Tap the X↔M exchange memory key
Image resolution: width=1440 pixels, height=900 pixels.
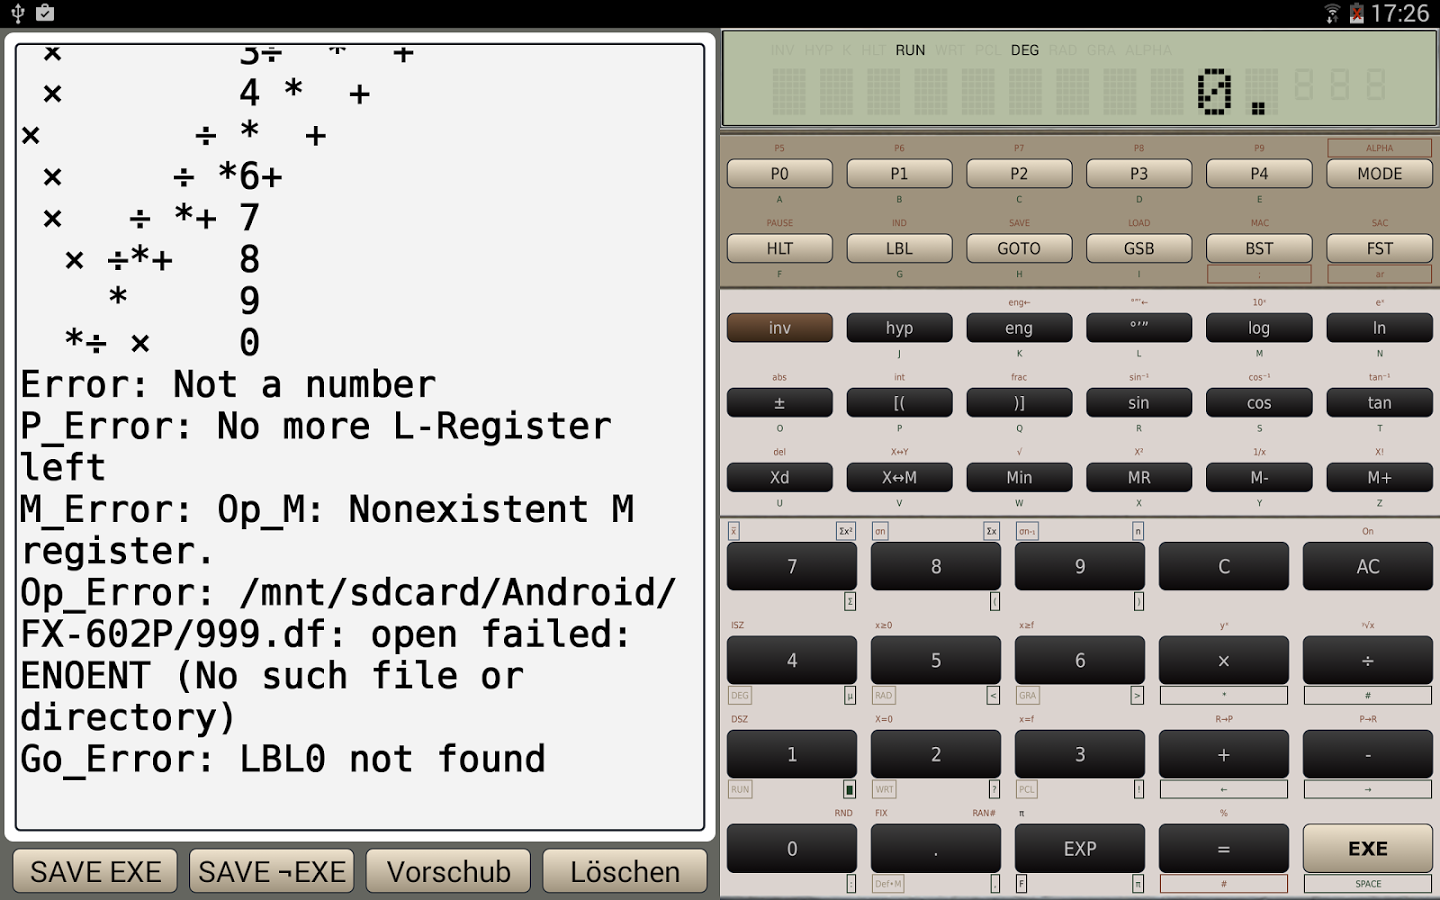(899, 478)
